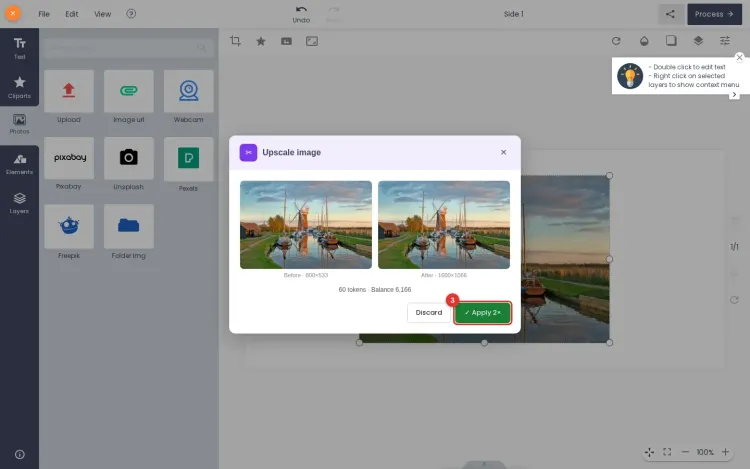
Task: Switch to the Photos panel
Action: point(19,124)
